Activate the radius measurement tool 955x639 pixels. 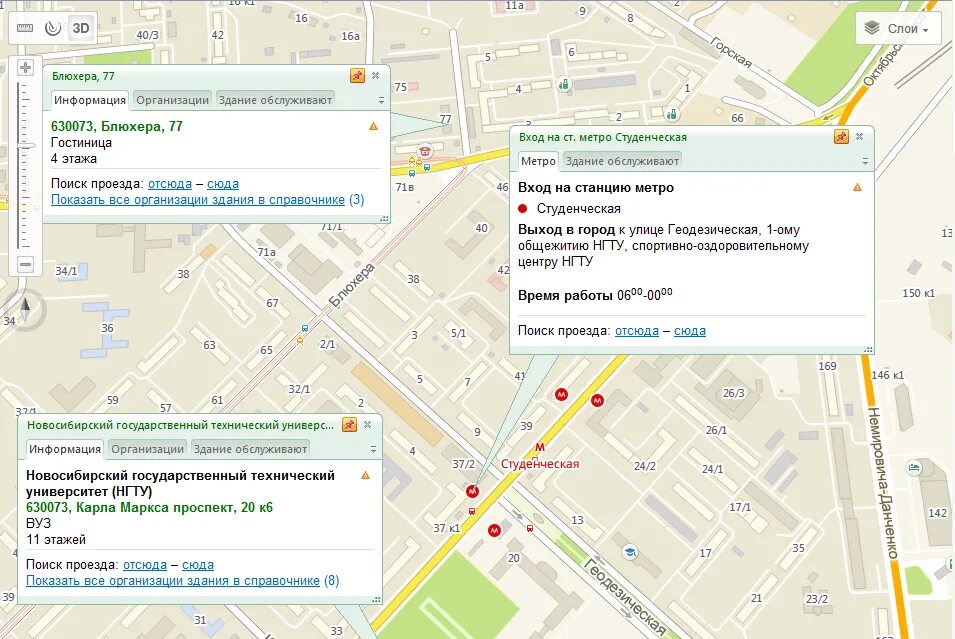click(52, 28)
